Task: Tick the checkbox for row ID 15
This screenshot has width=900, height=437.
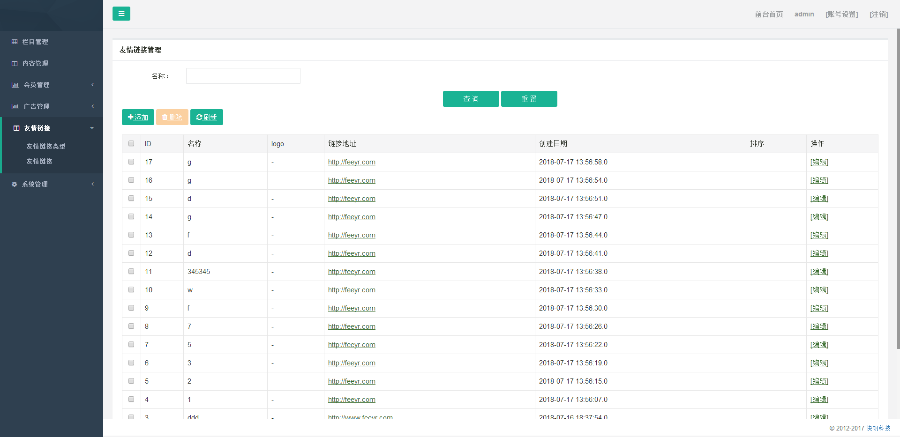Action: pyautogui.click(x=131, y=198)
